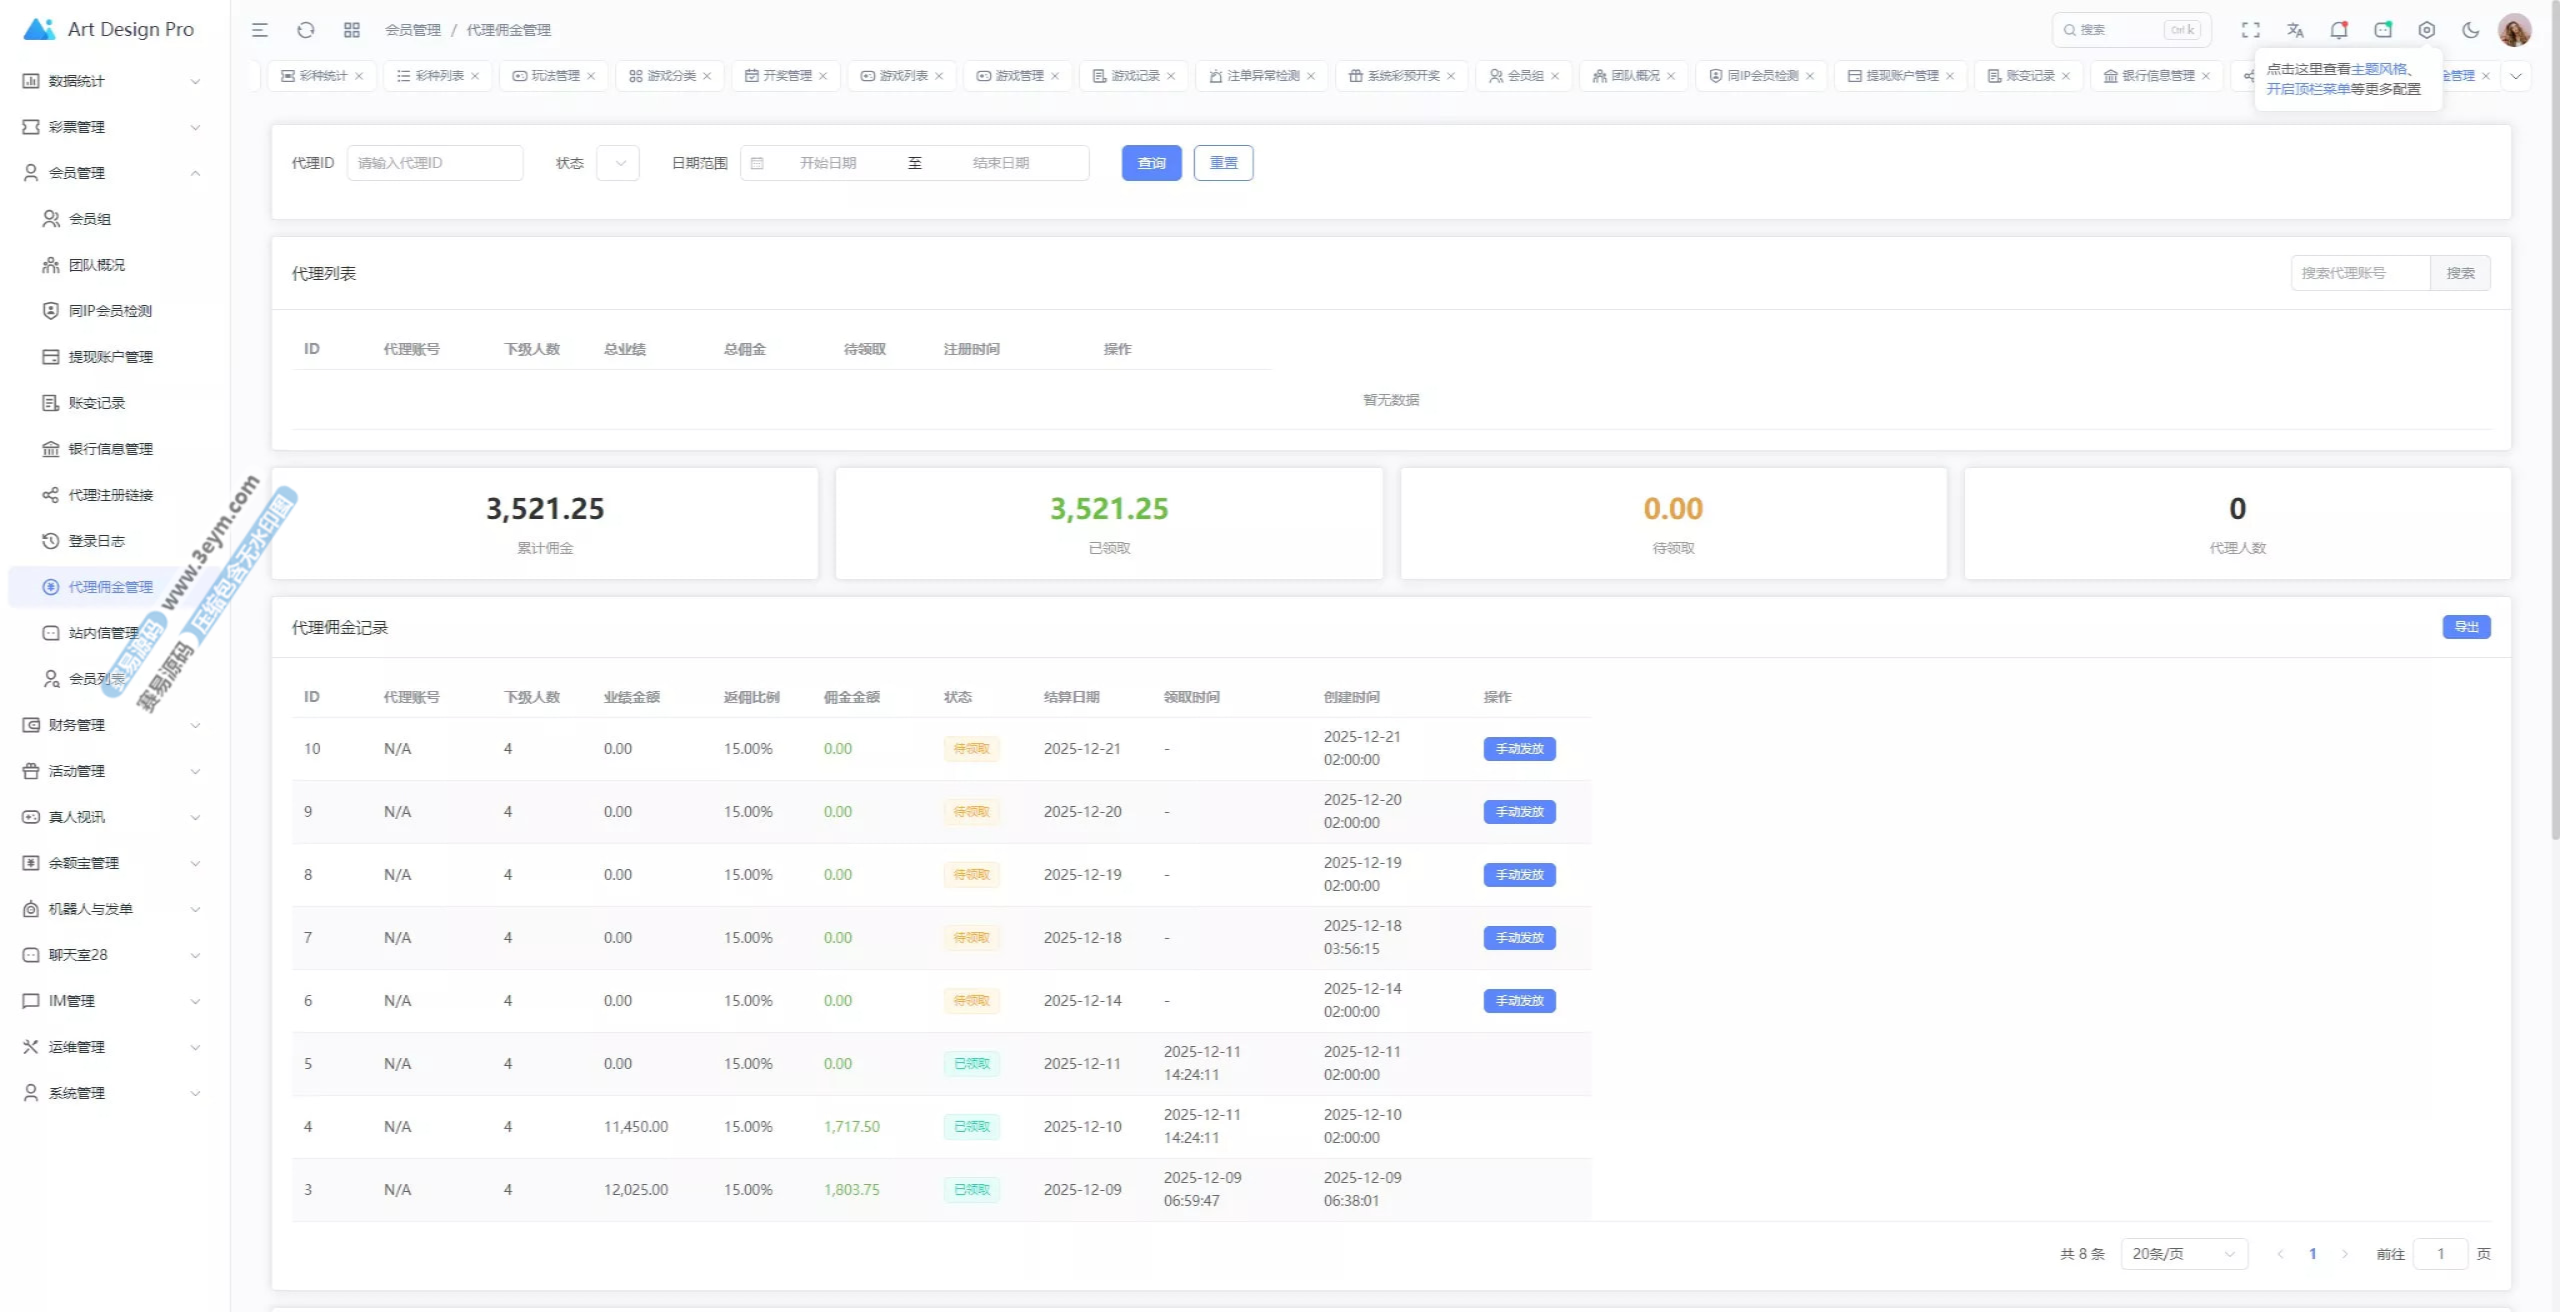Open the 状态 dropdown

pyautogui.click(x=618, y=163)
